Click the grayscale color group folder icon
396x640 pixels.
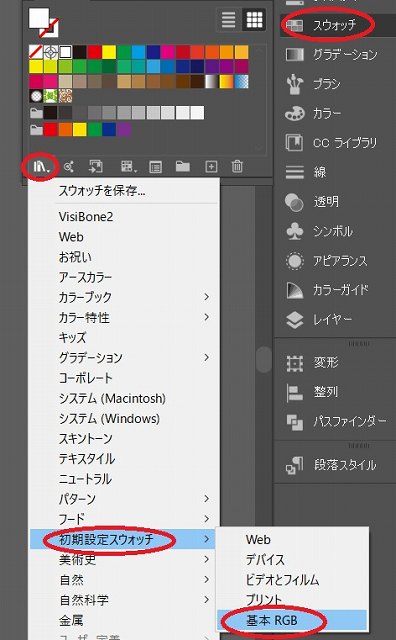tap(36, 113)
